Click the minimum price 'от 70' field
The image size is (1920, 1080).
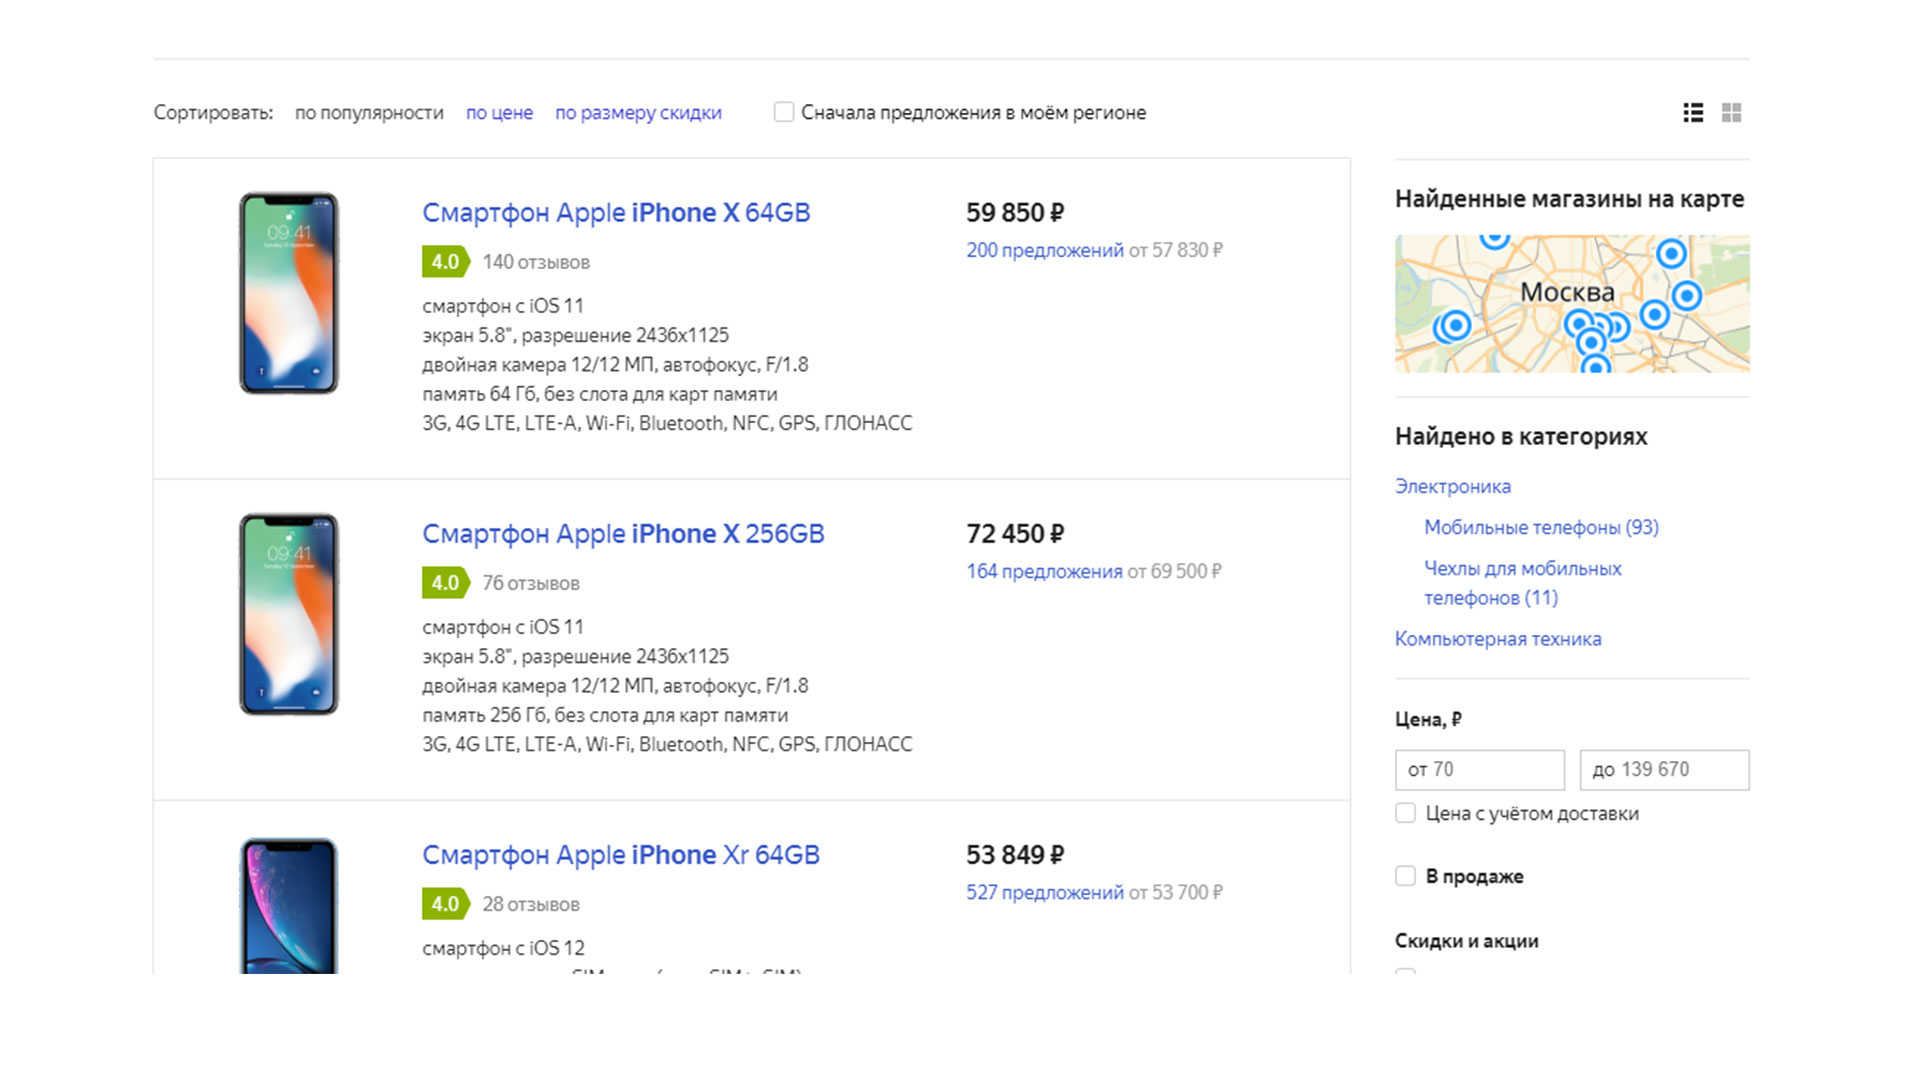tap(1480, 770)
